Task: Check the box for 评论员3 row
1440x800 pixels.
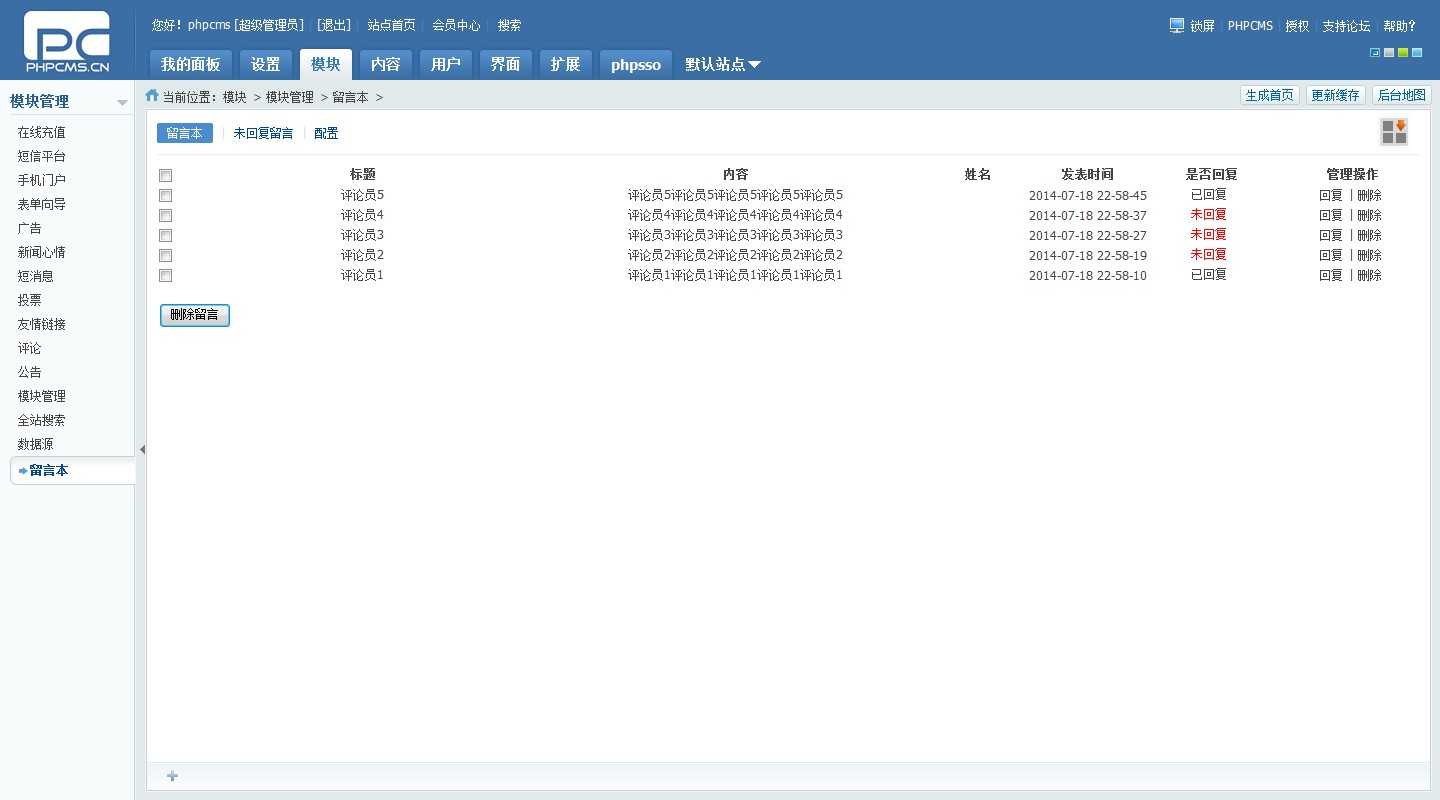Action: 166,235
